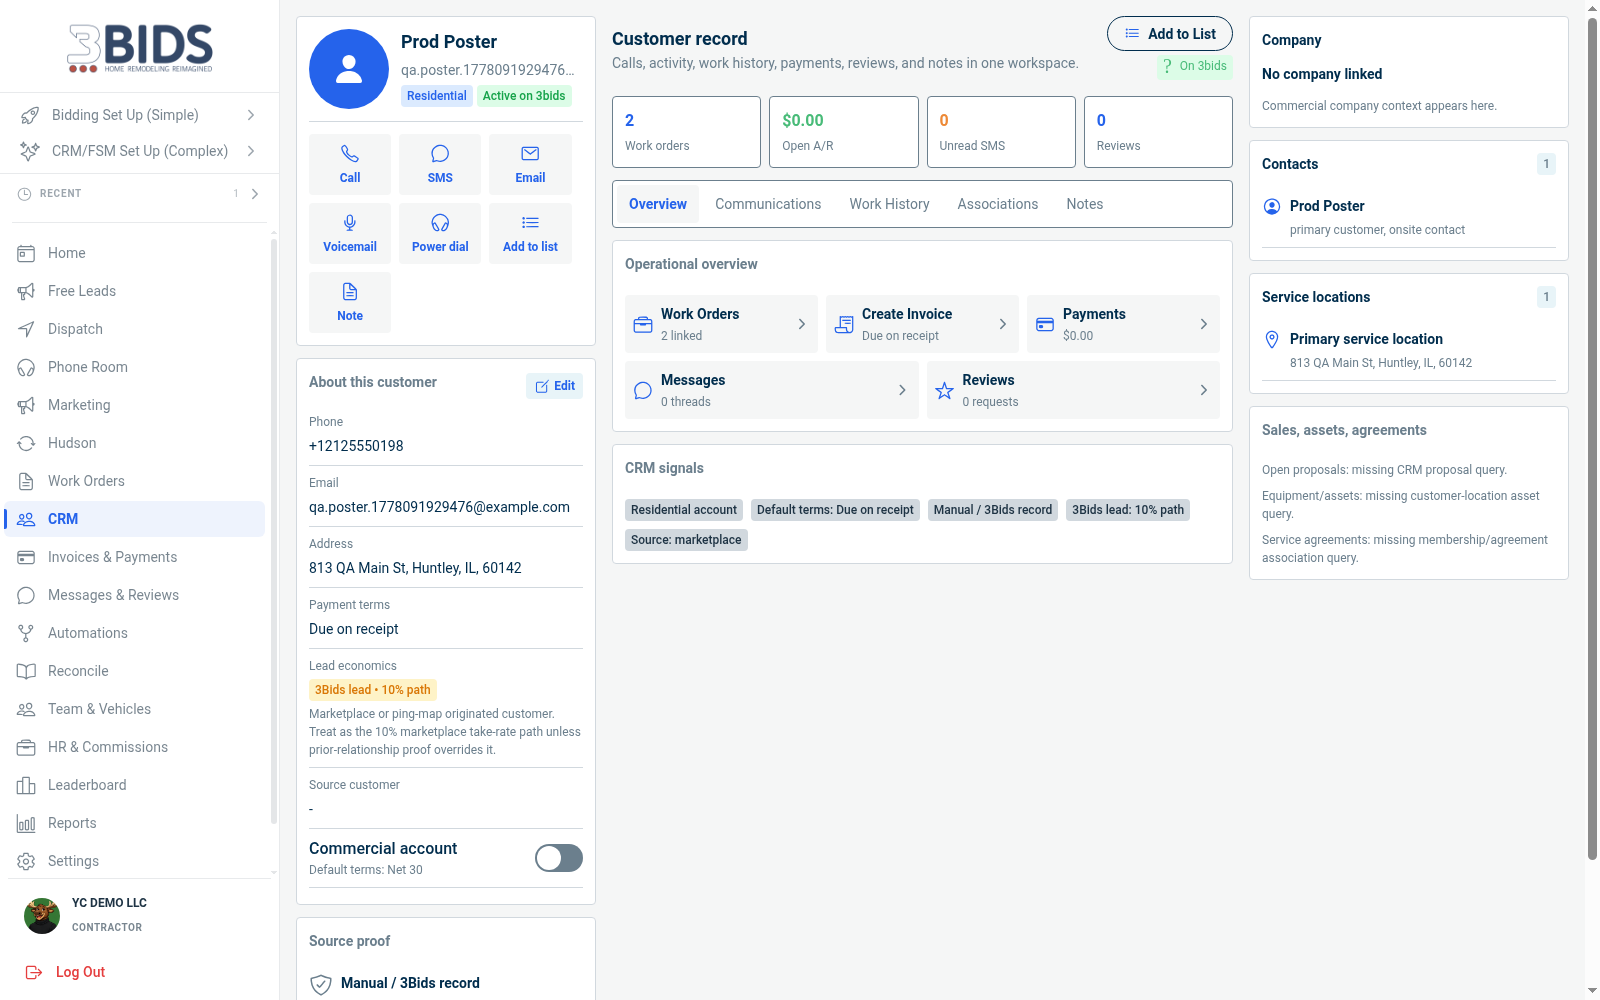
Task: Switch to the Associations tab
Action: coord(998,204)
